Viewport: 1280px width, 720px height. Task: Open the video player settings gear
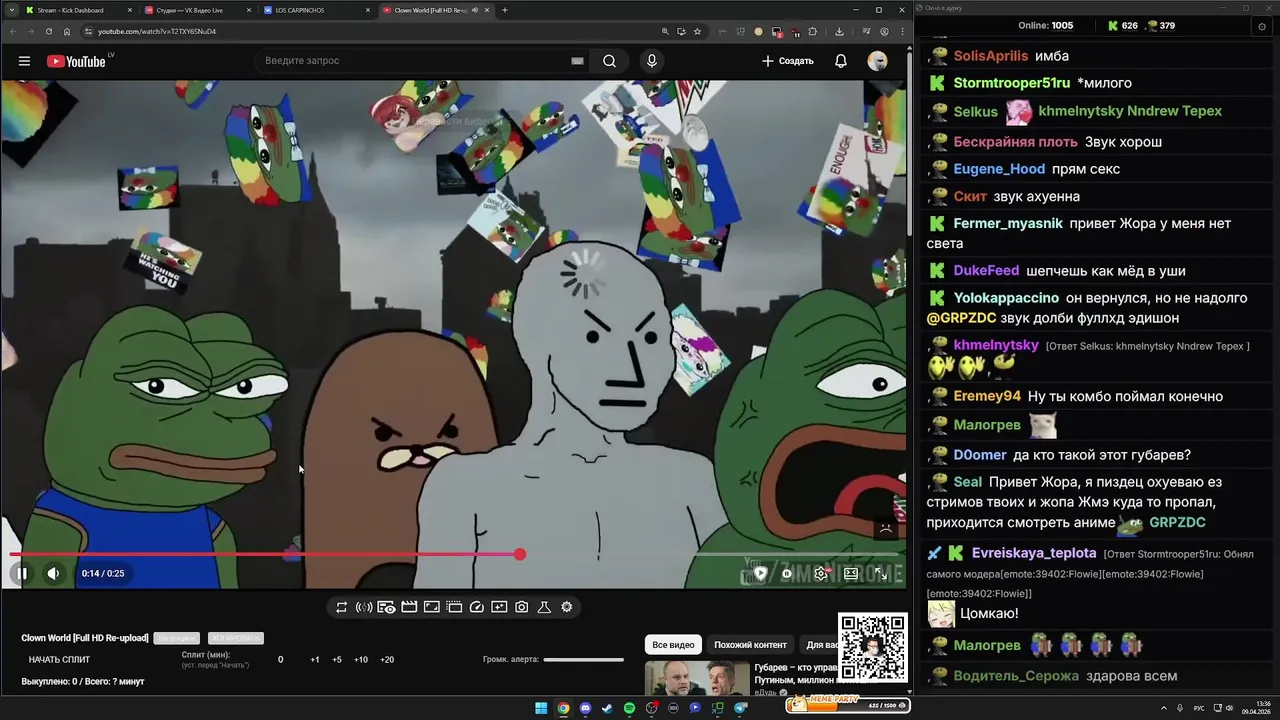coord(821,573)
